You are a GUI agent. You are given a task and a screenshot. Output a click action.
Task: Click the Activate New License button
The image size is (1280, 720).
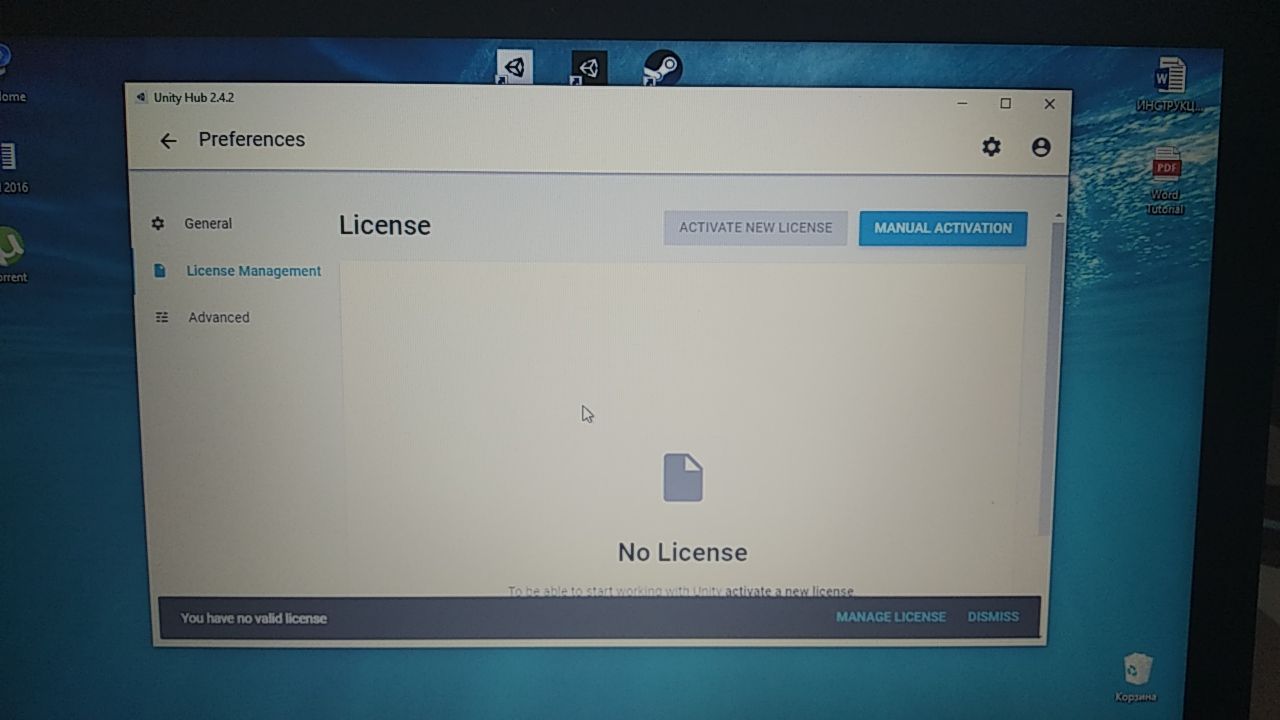(x=756, y=228)
